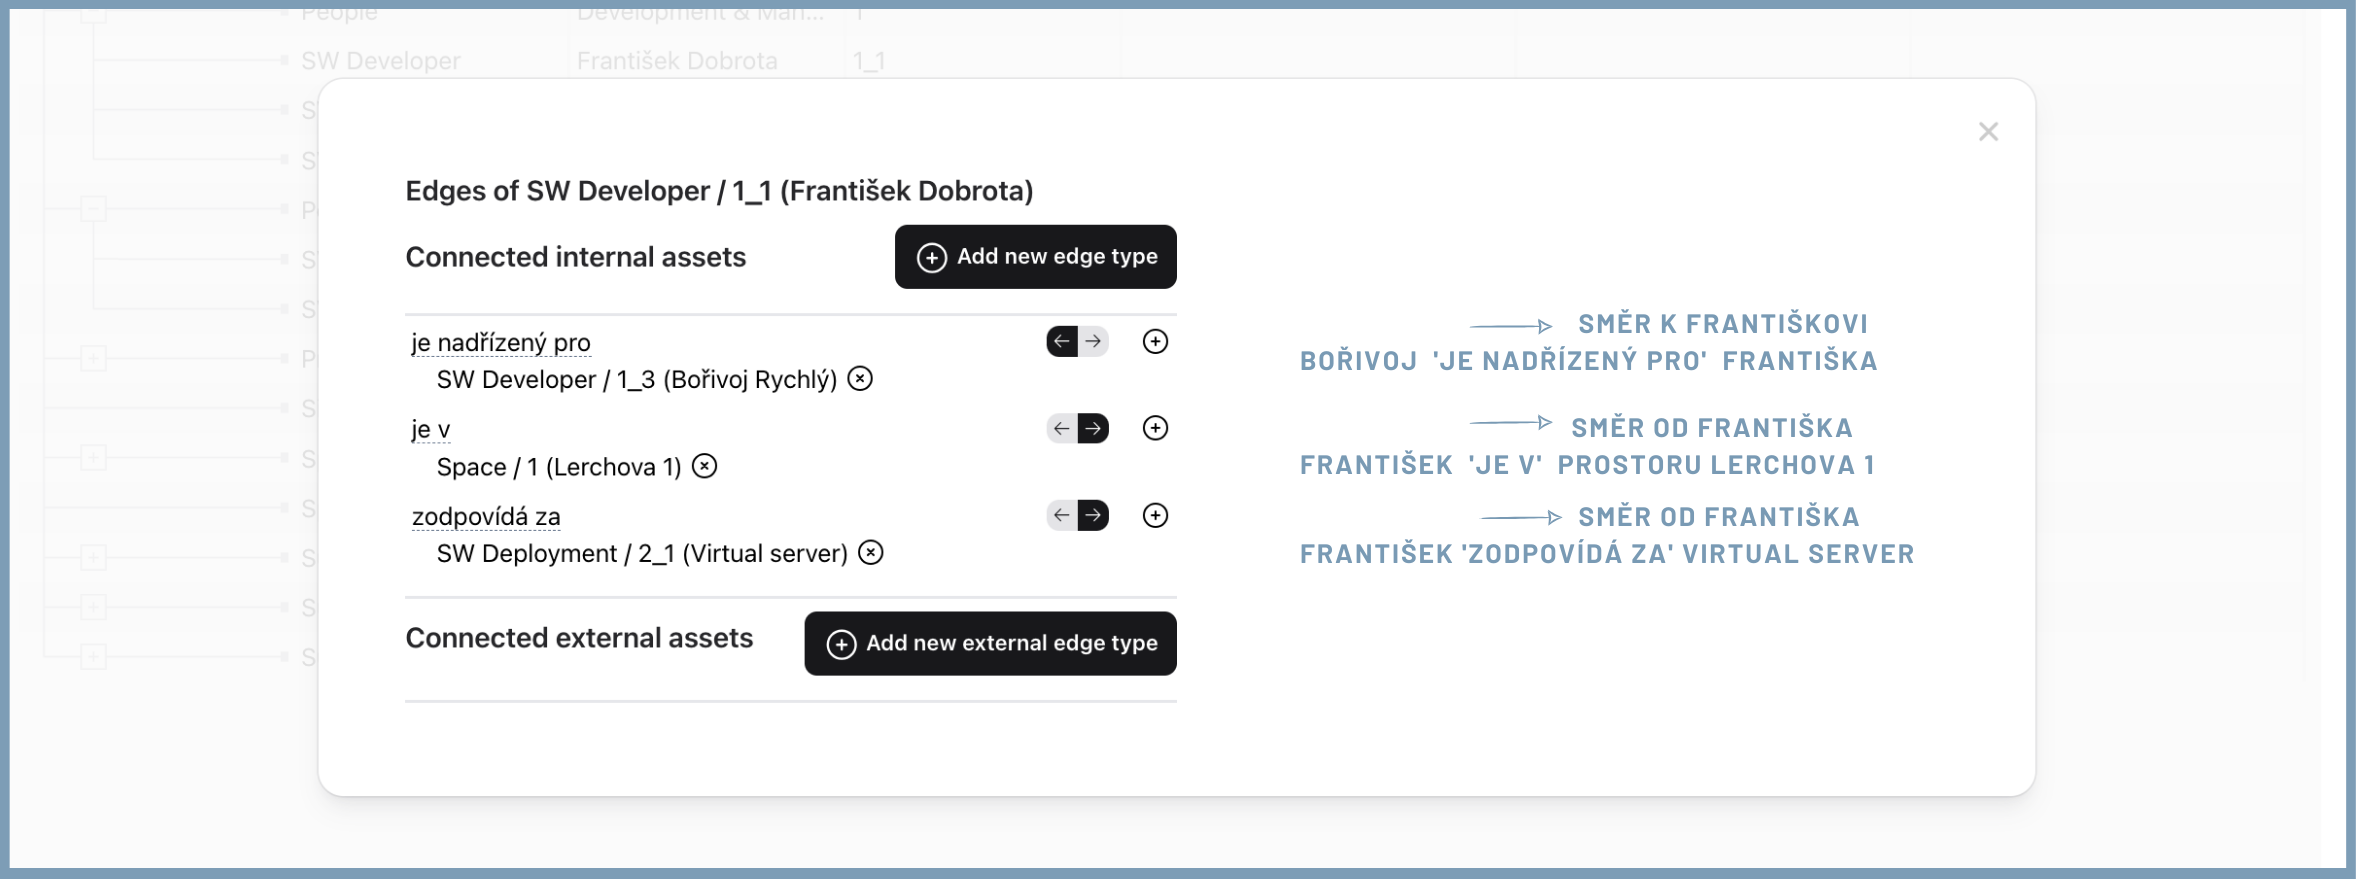Set 'je nadřízený pro' direction to right arrow
The height and width of the screenshot is (879, 2356).
tap(1094, 342)
